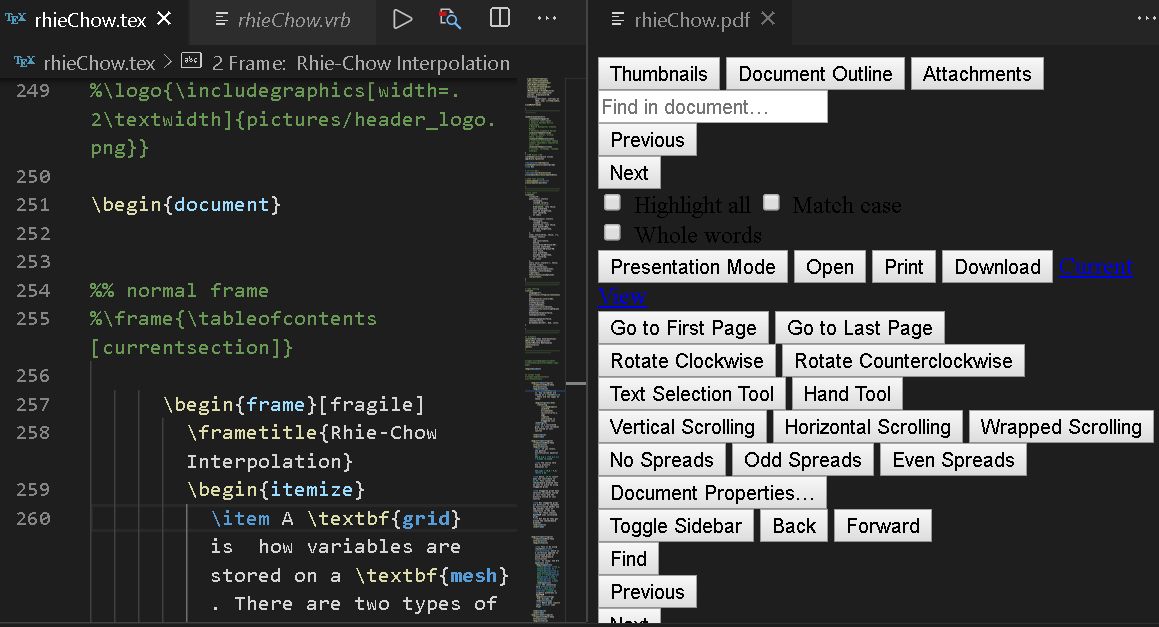Click the Toggle Sidebar button
Viewport: 1159px width, 627px height.
676,526
